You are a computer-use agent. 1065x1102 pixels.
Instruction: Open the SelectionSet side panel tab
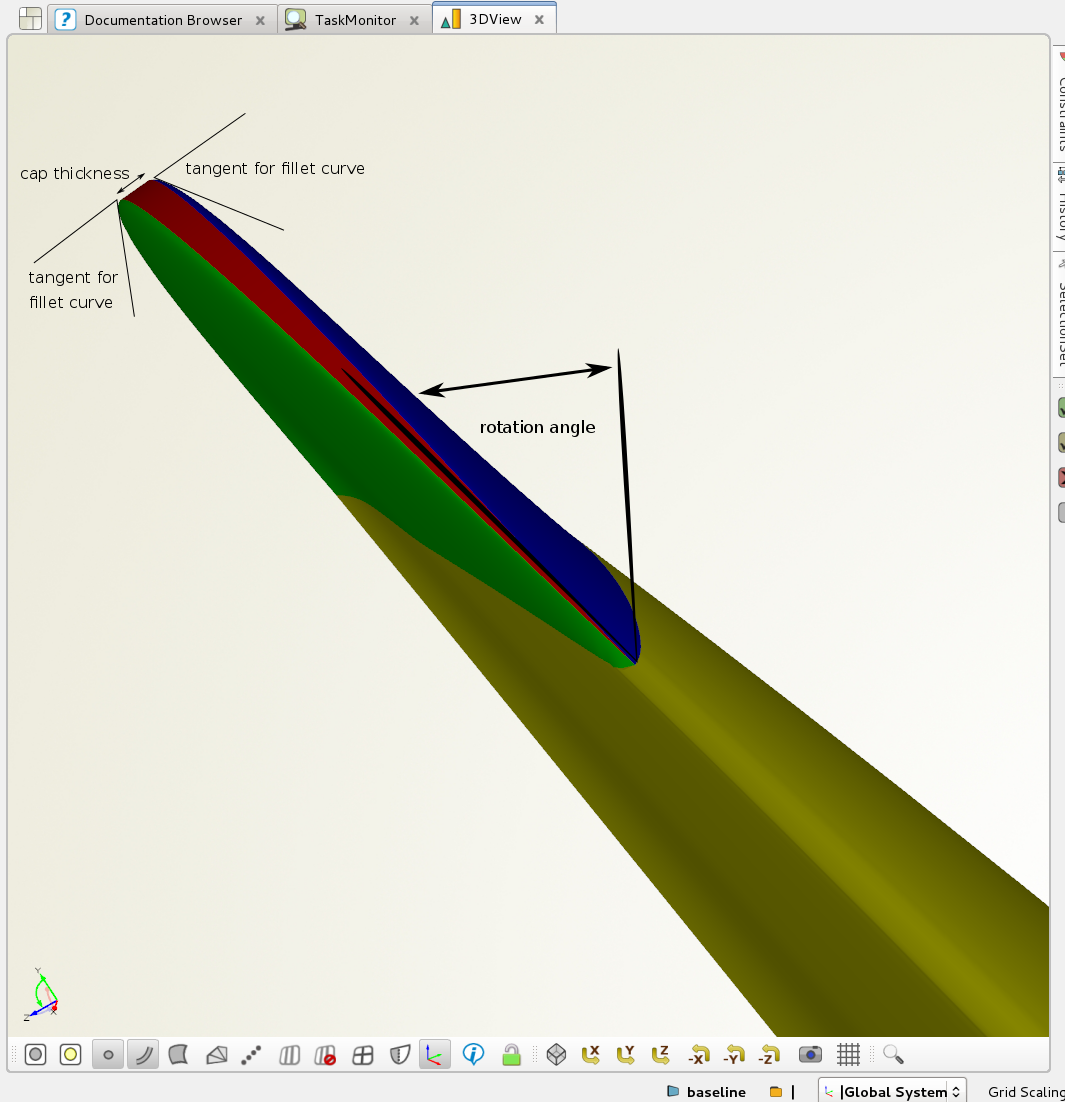[x=1059, y=313]
